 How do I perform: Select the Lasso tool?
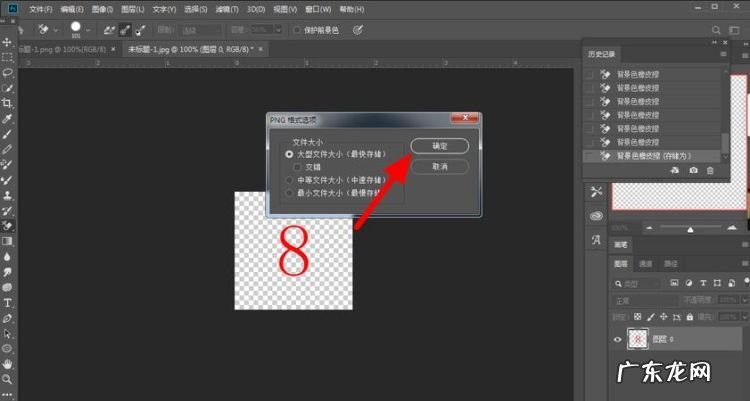pyautogui.click(x=8, y=73)
